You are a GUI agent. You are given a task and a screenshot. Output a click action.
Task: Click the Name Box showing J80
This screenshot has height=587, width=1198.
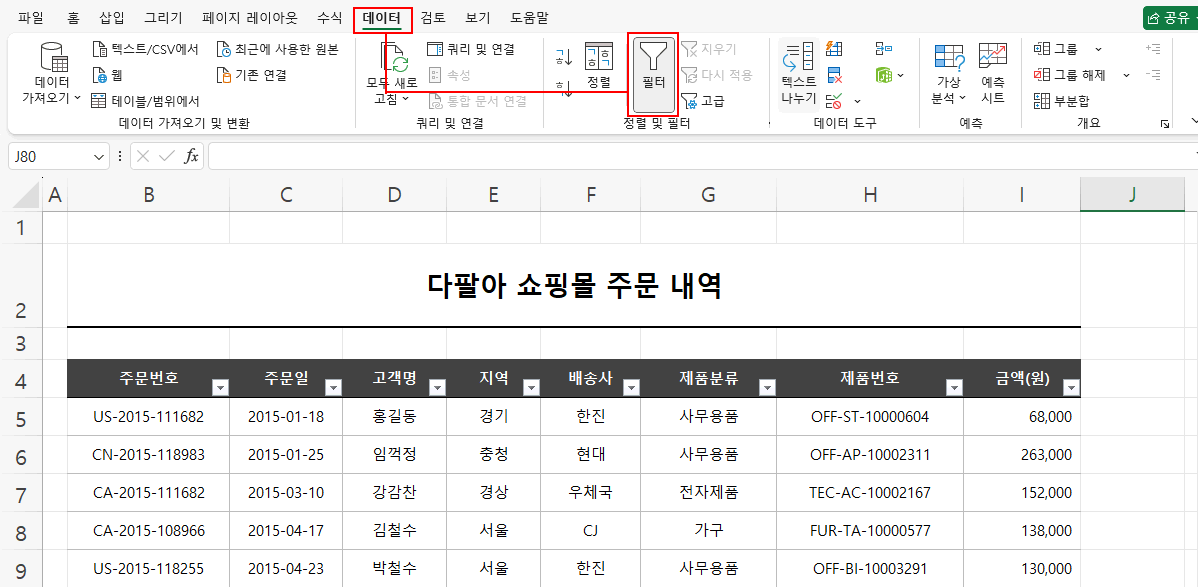click(x=51, y=156)
